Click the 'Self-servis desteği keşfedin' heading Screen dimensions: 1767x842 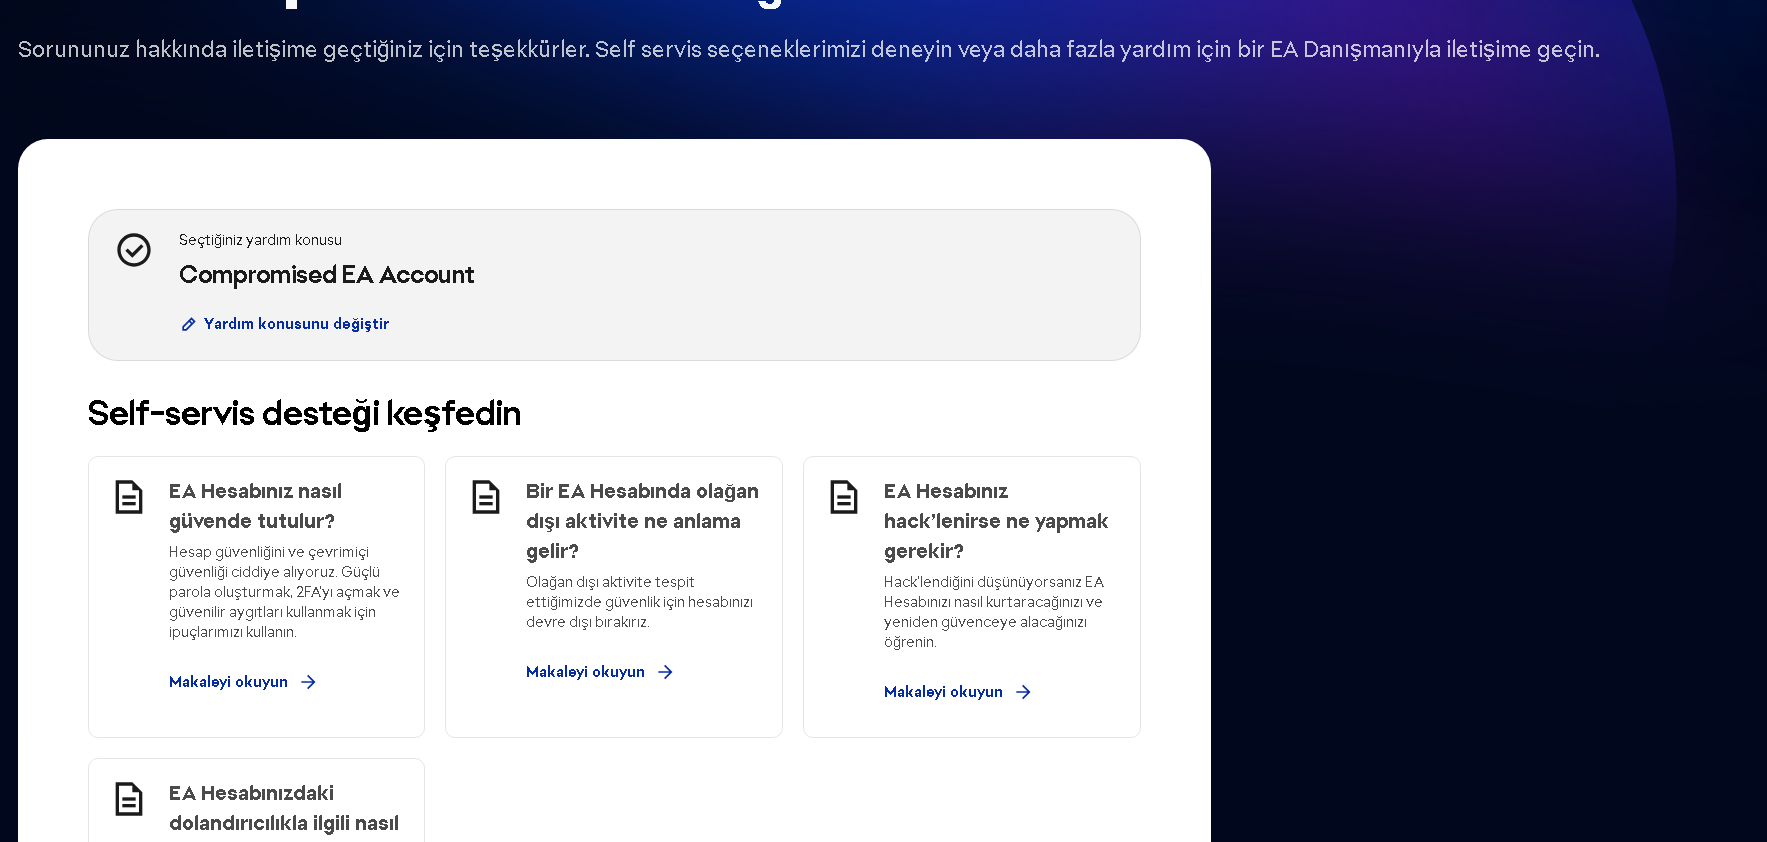(304, 413)
